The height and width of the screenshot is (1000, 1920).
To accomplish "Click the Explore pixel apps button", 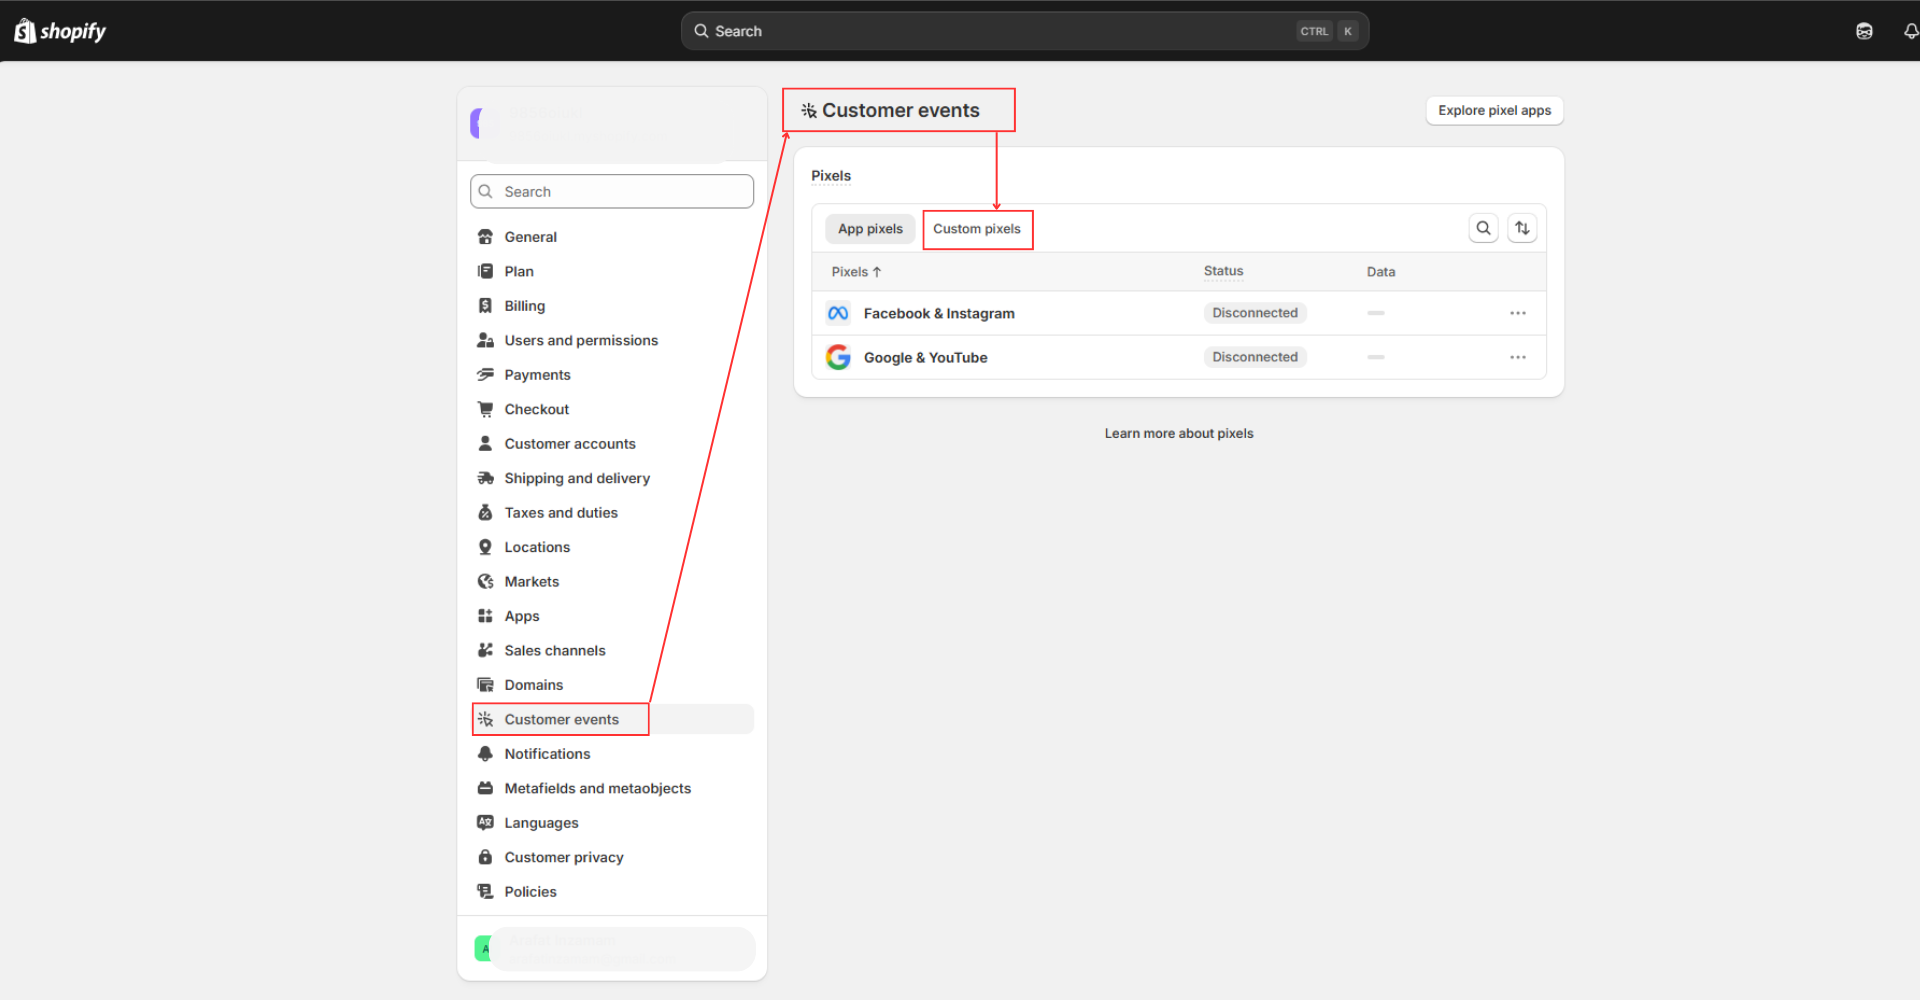I will pyautogui.click(x=1495, y=110).
